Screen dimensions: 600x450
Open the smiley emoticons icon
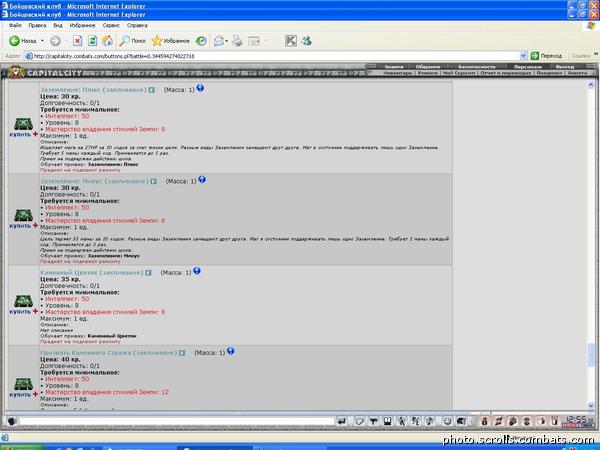pos(447,421)
